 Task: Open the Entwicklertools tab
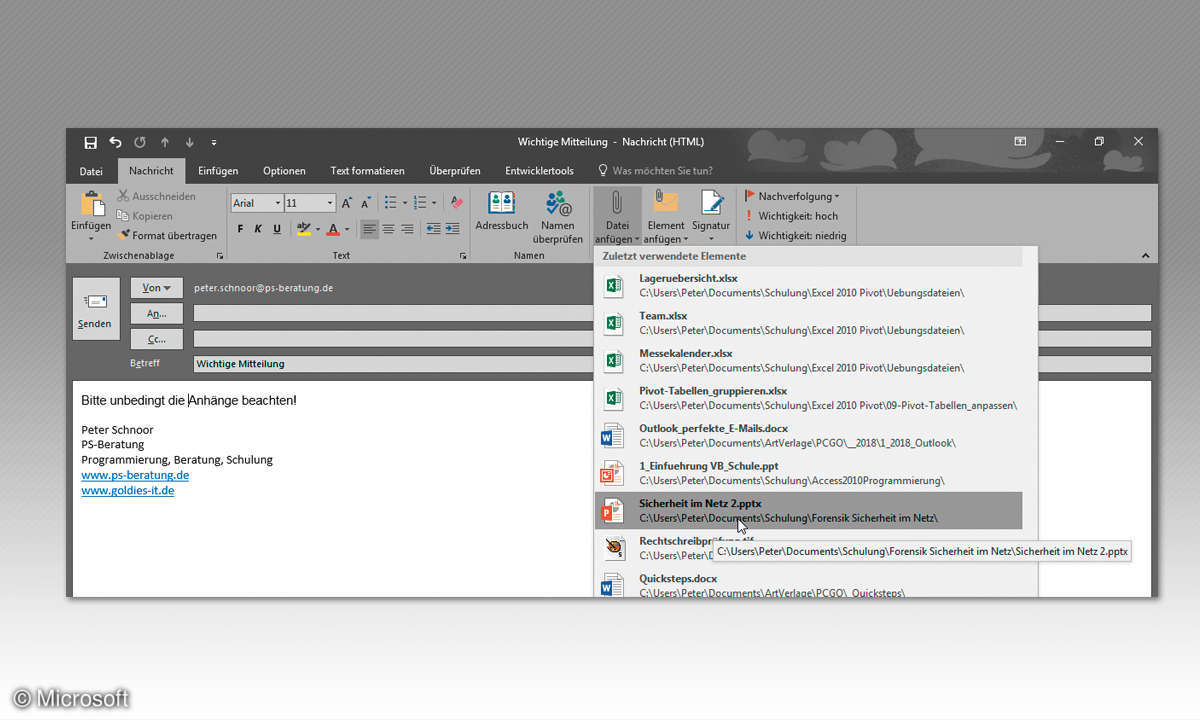pyautogui.click(x=539, y=171)
